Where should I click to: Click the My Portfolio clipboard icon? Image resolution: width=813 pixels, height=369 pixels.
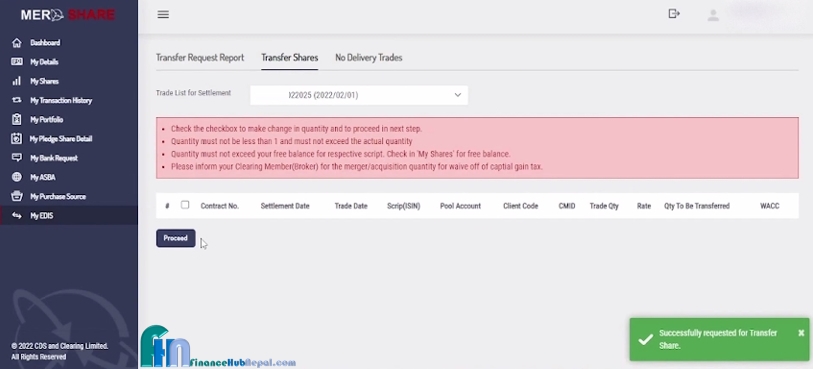click(17, 119)
